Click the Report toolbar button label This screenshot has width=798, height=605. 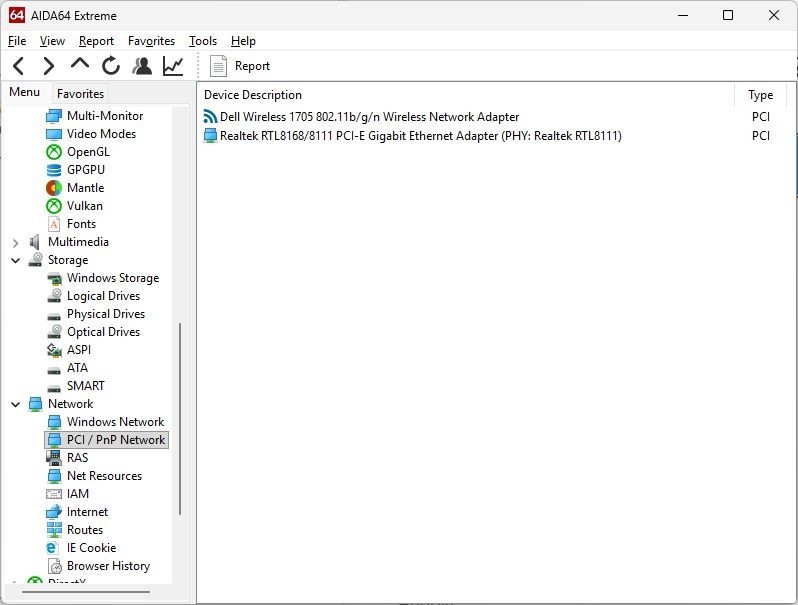click(252, 66)
